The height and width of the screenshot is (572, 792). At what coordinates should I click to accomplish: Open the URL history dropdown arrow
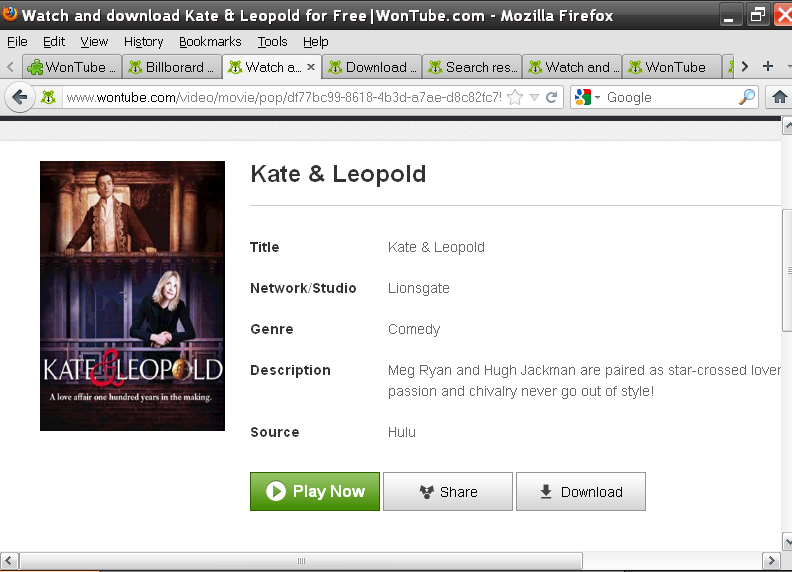point(534,97)
